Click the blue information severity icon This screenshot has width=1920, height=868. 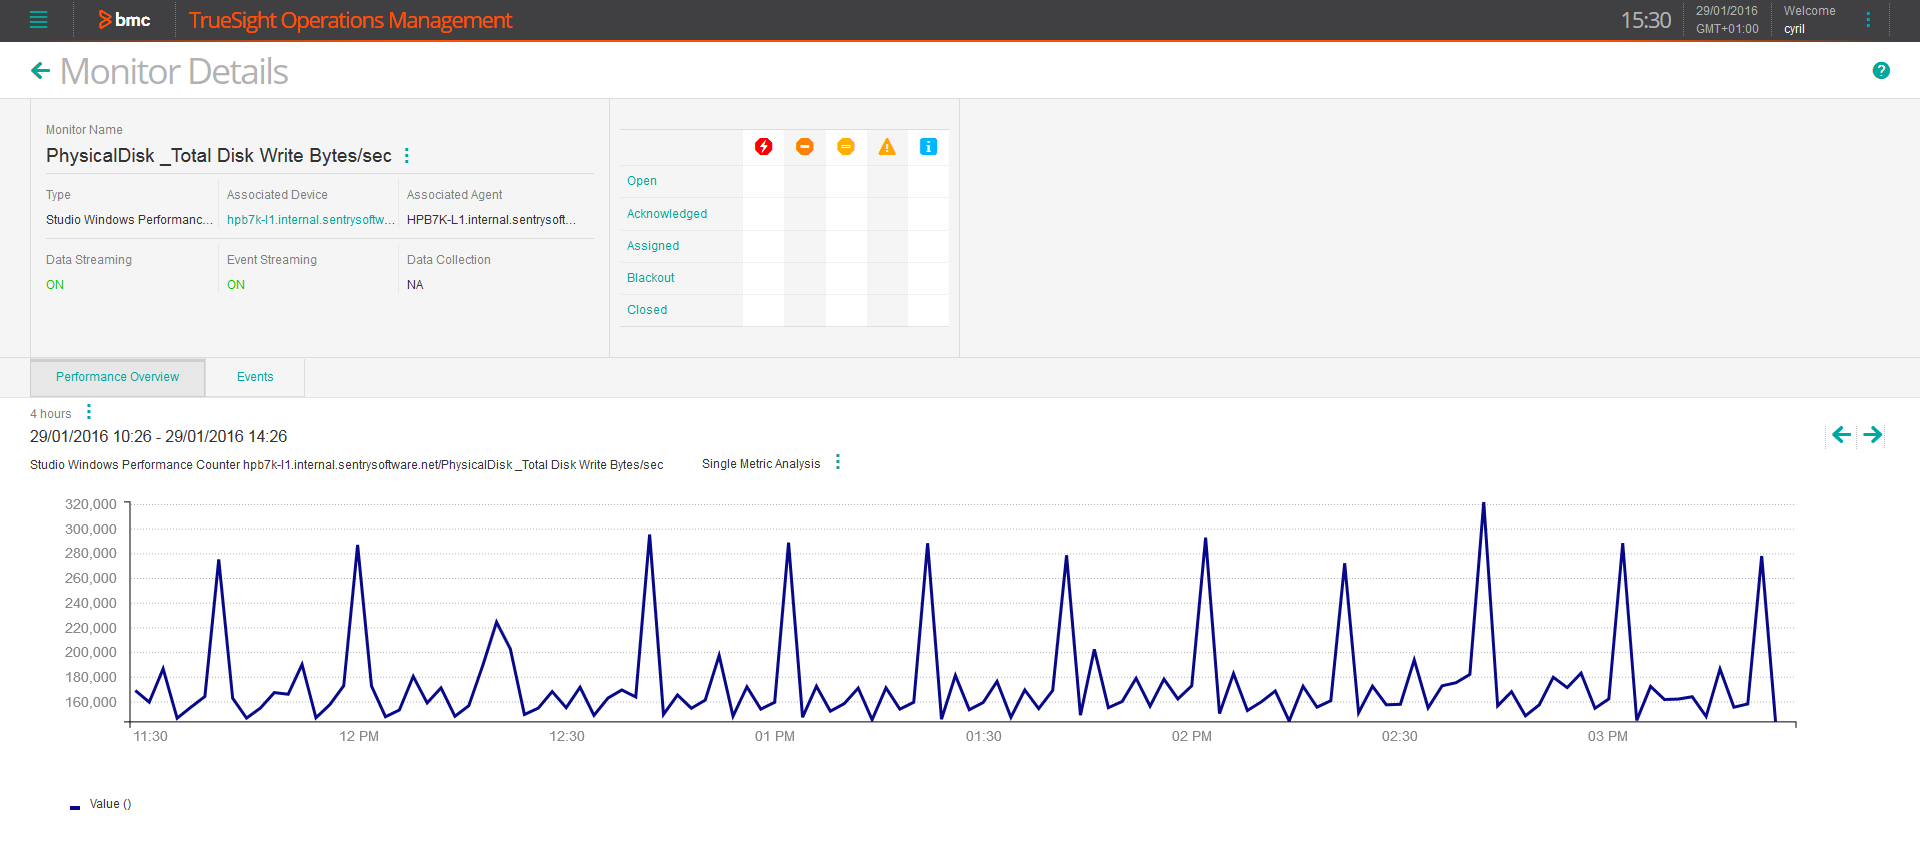928,147
